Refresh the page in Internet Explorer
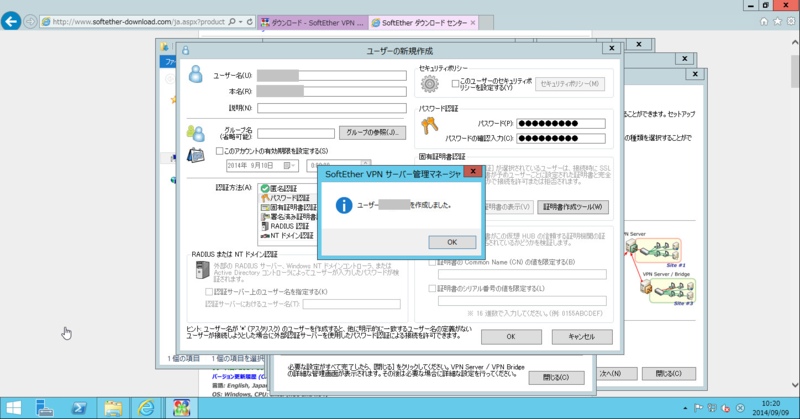Screen dimensions: 800x419 [249, 22]
